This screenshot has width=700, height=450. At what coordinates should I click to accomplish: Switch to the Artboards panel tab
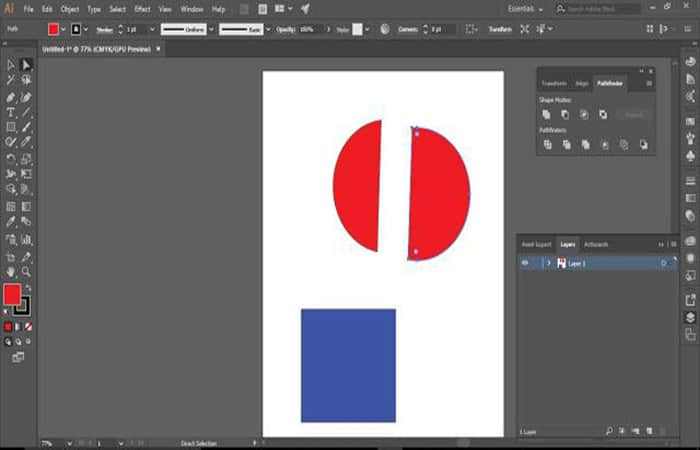click(596, 245)
